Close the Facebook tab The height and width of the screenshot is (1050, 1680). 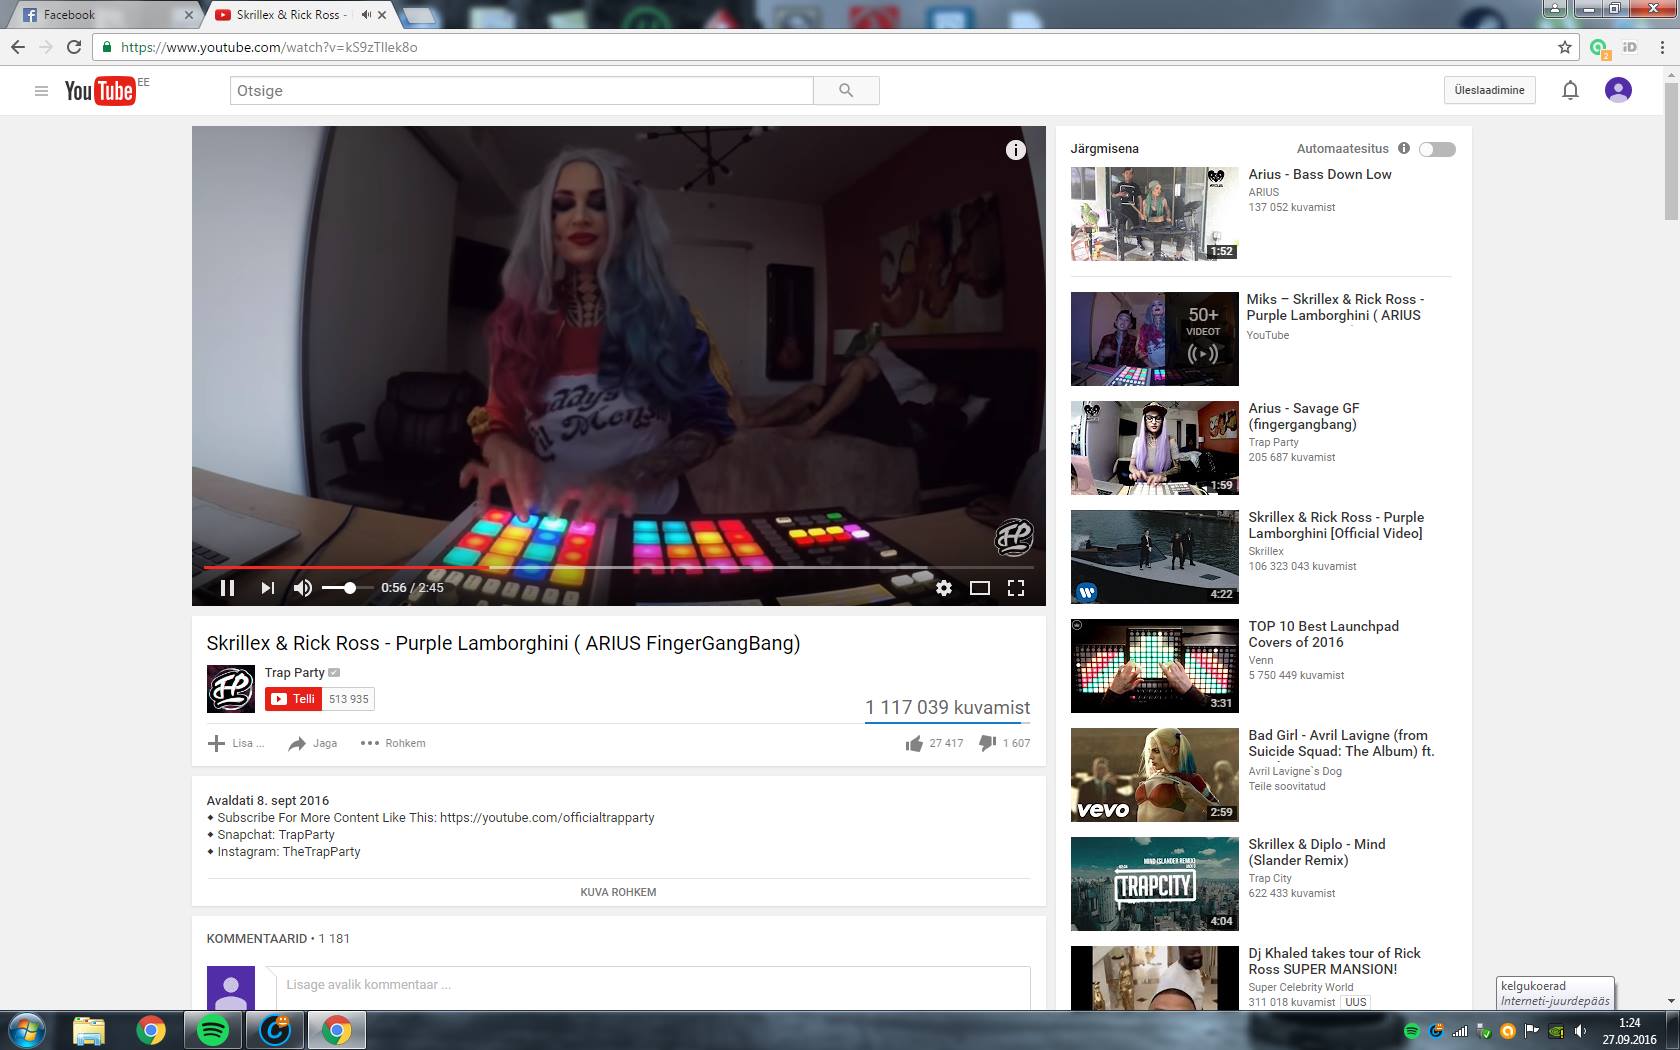[189, 15]
